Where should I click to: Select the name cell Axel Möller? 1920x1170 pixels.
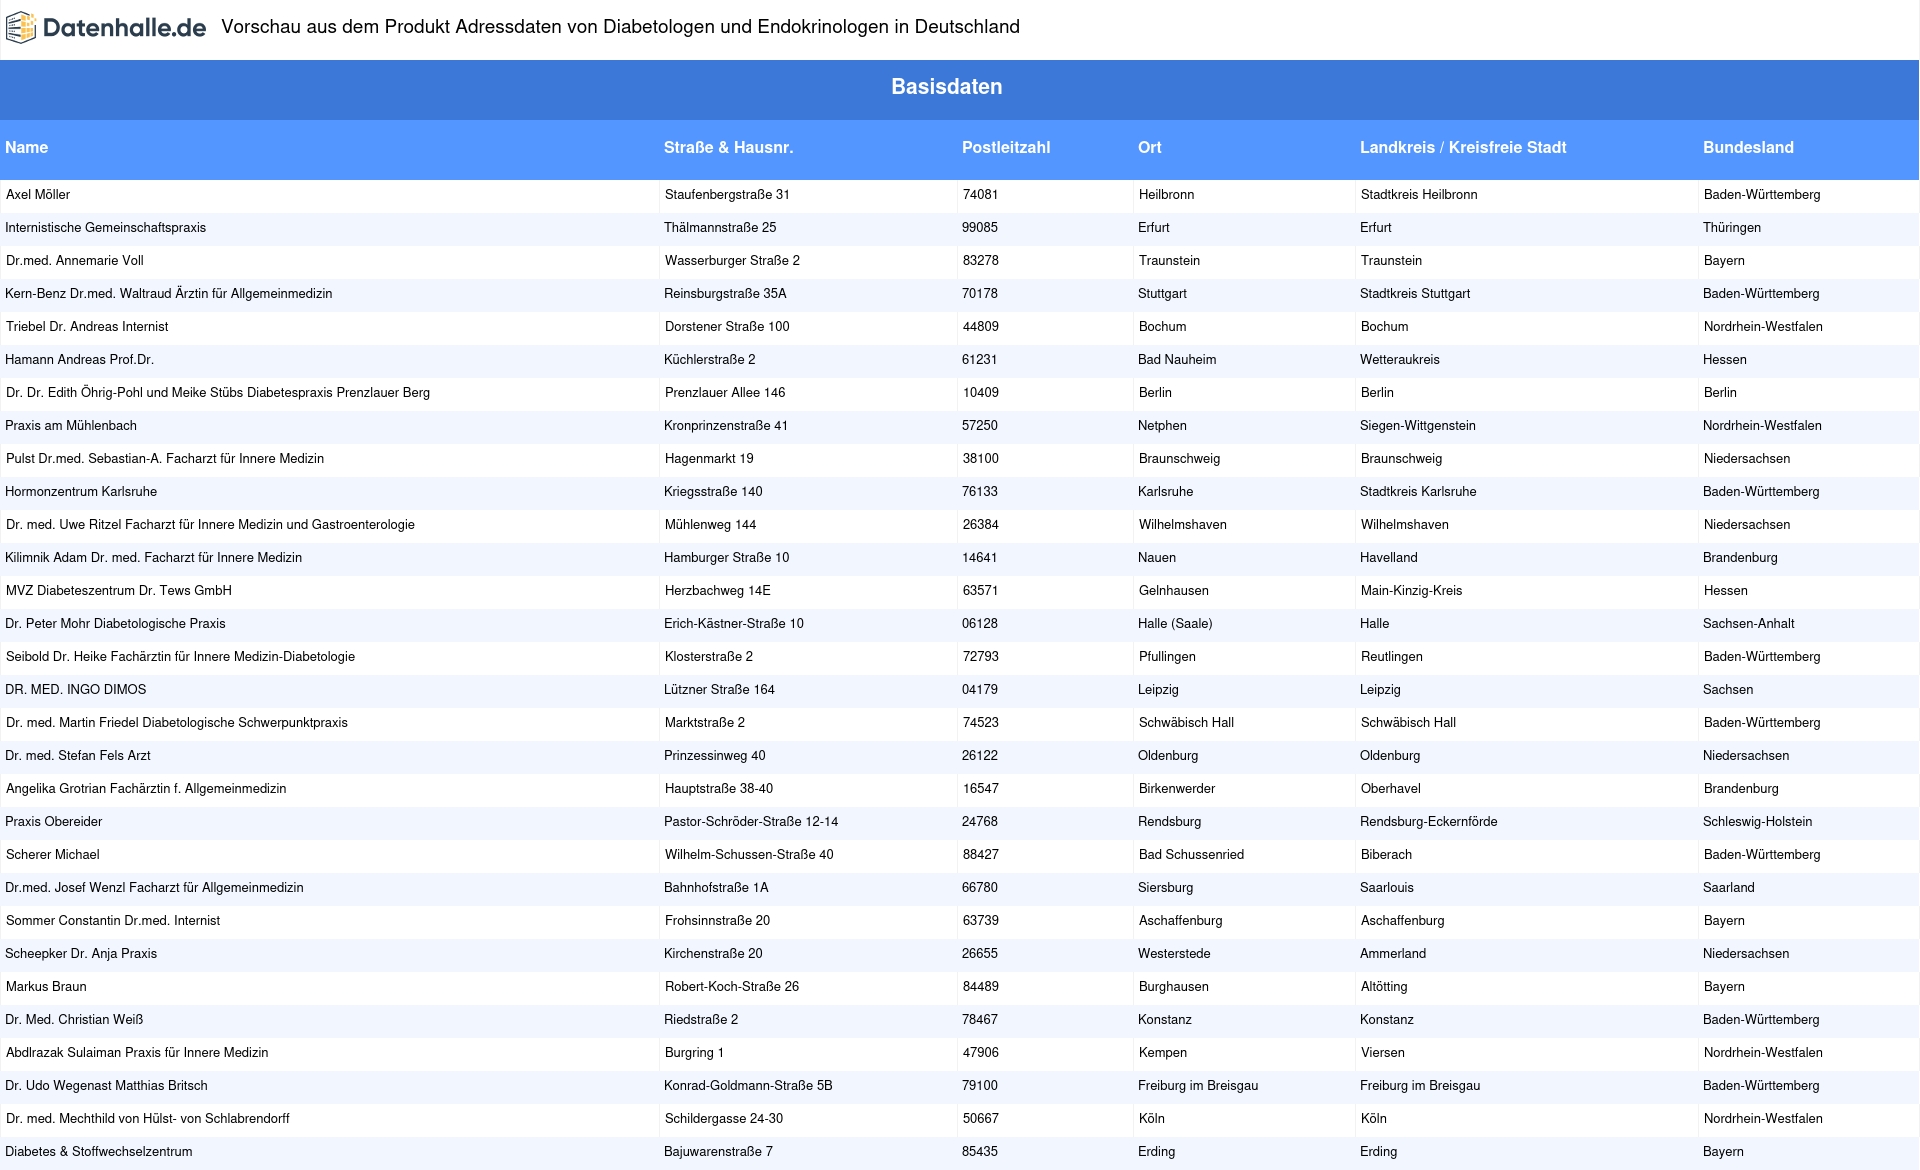(x=38, y=195)
